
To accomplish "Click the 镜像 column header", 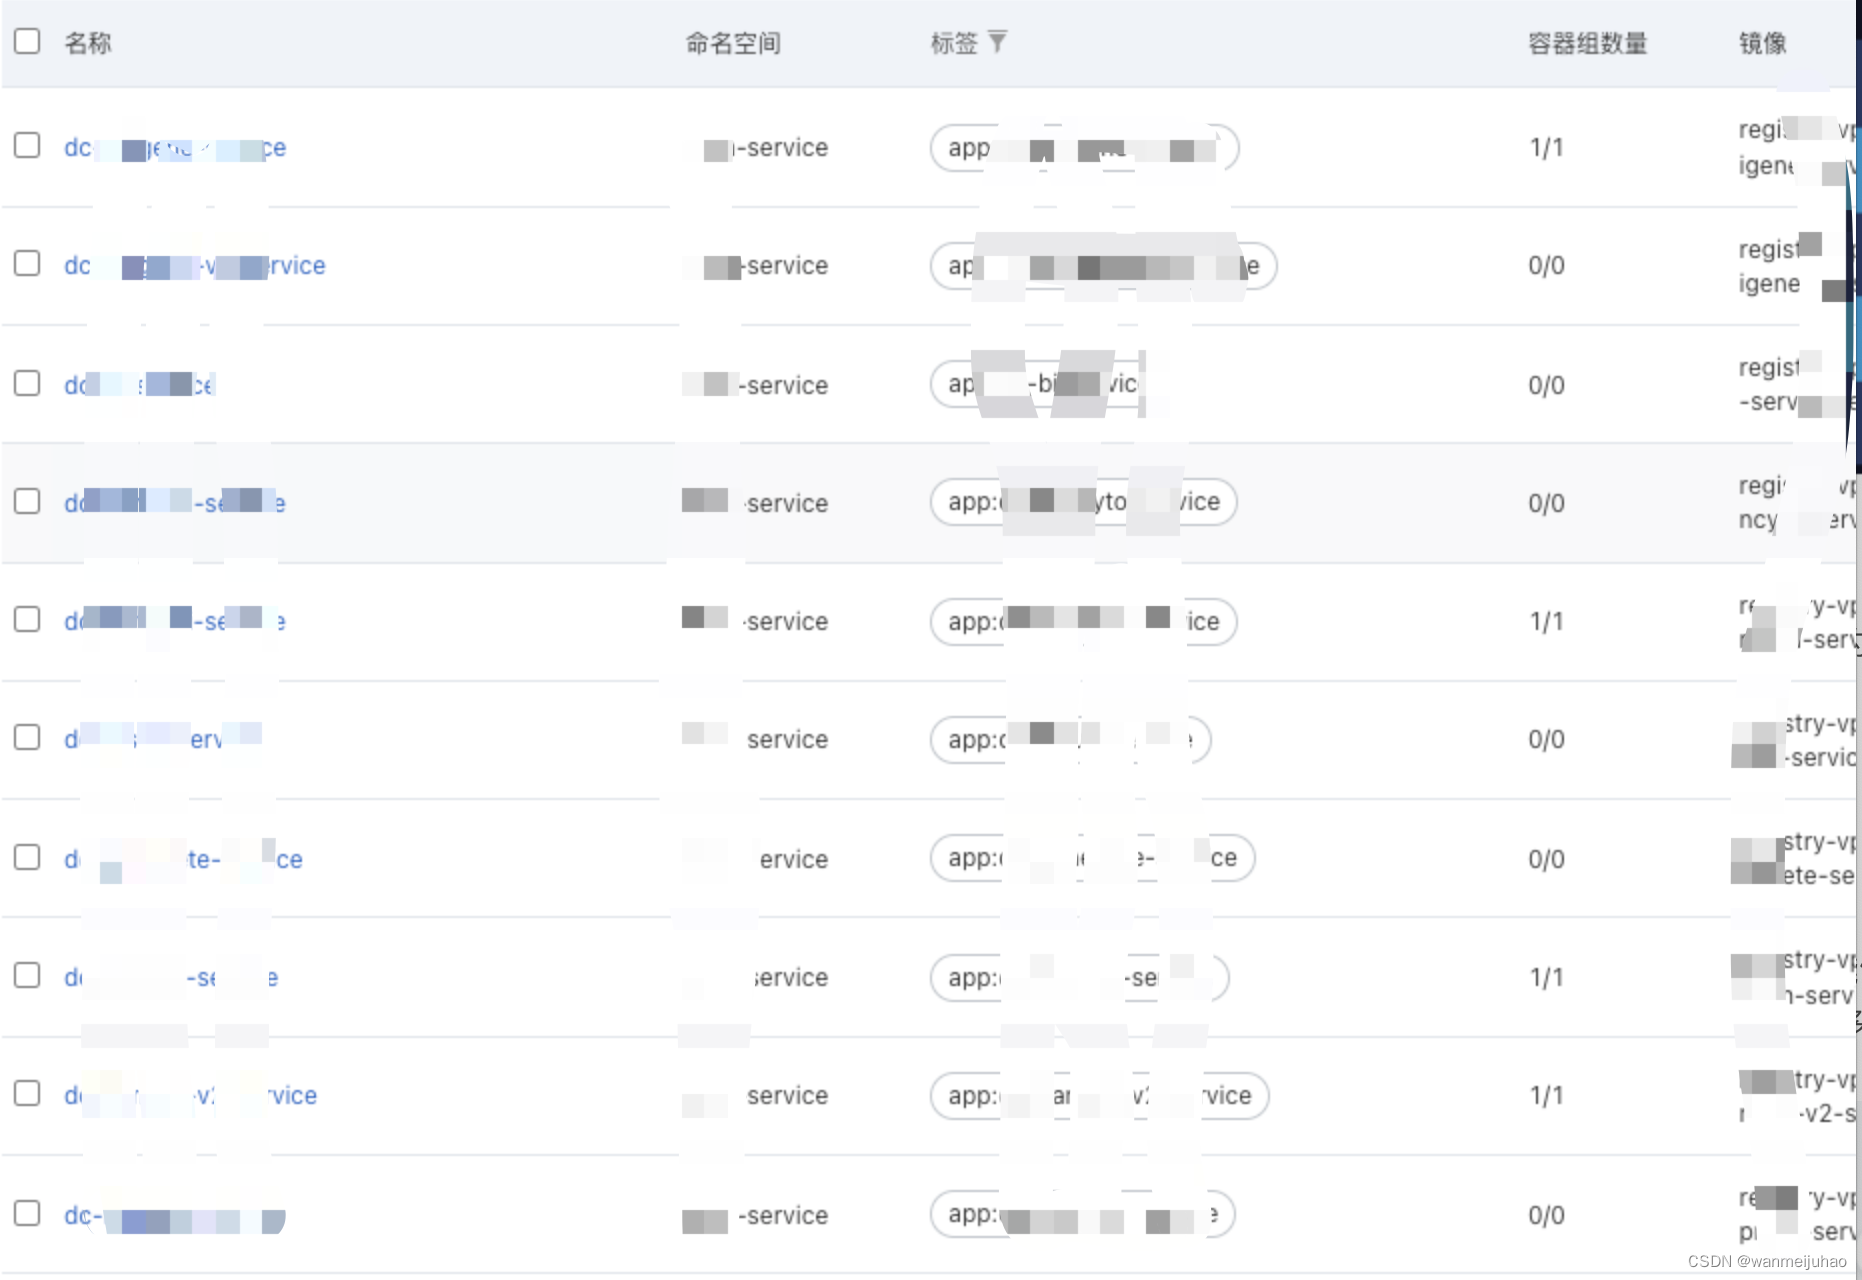I will click(1763, 43).
